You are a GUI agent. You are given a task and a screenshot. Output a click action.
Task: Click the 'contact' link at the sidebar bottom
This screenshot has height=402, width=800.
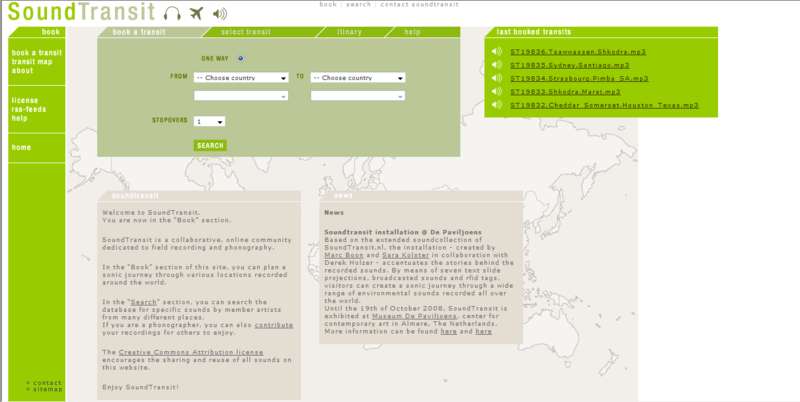[47, 383]
